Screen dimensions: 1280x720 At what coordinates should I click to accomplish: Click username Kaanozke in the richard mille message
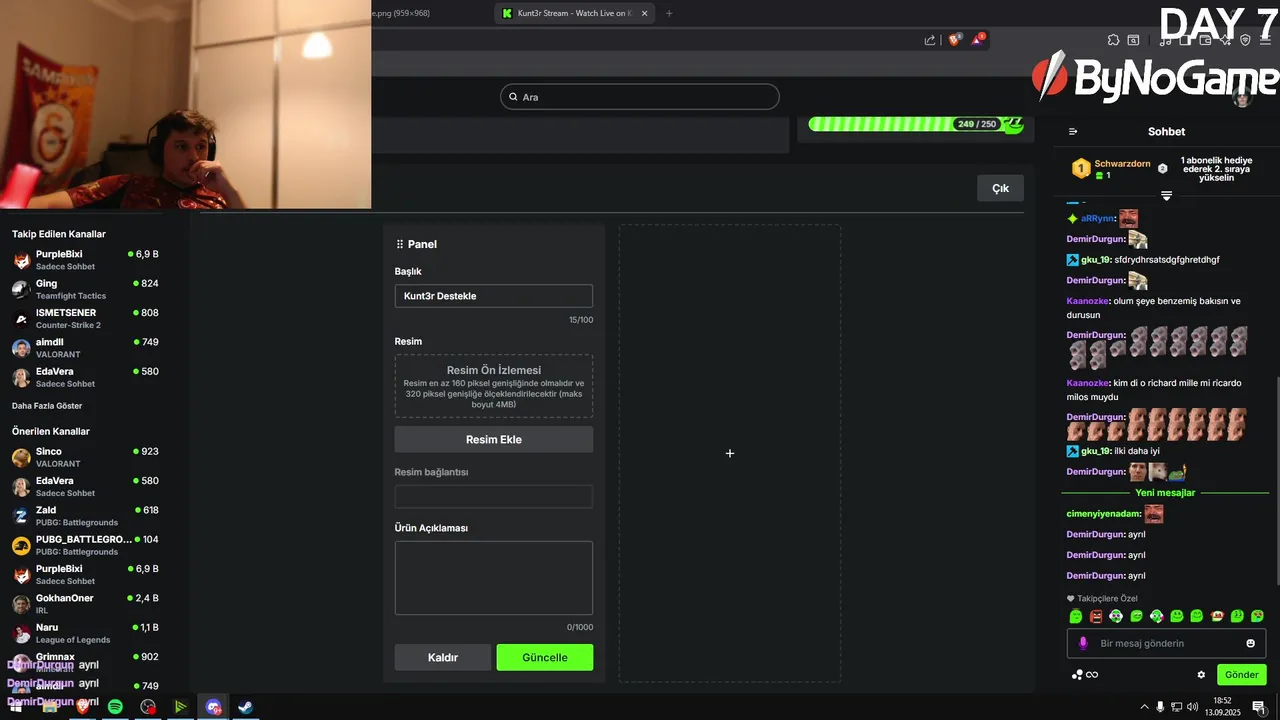1088,383
